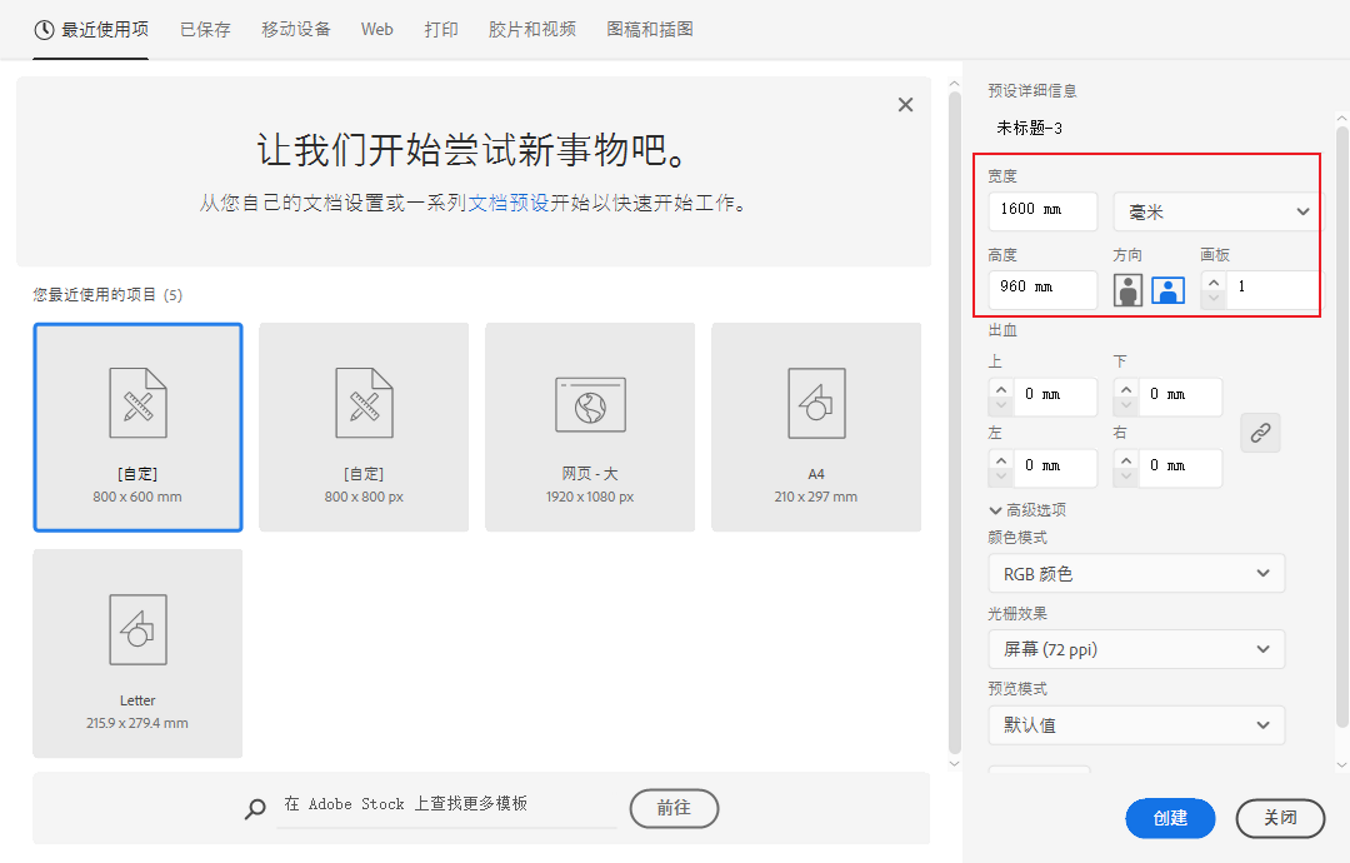Open the 最近使用项 tab

(x=91, y=30)
